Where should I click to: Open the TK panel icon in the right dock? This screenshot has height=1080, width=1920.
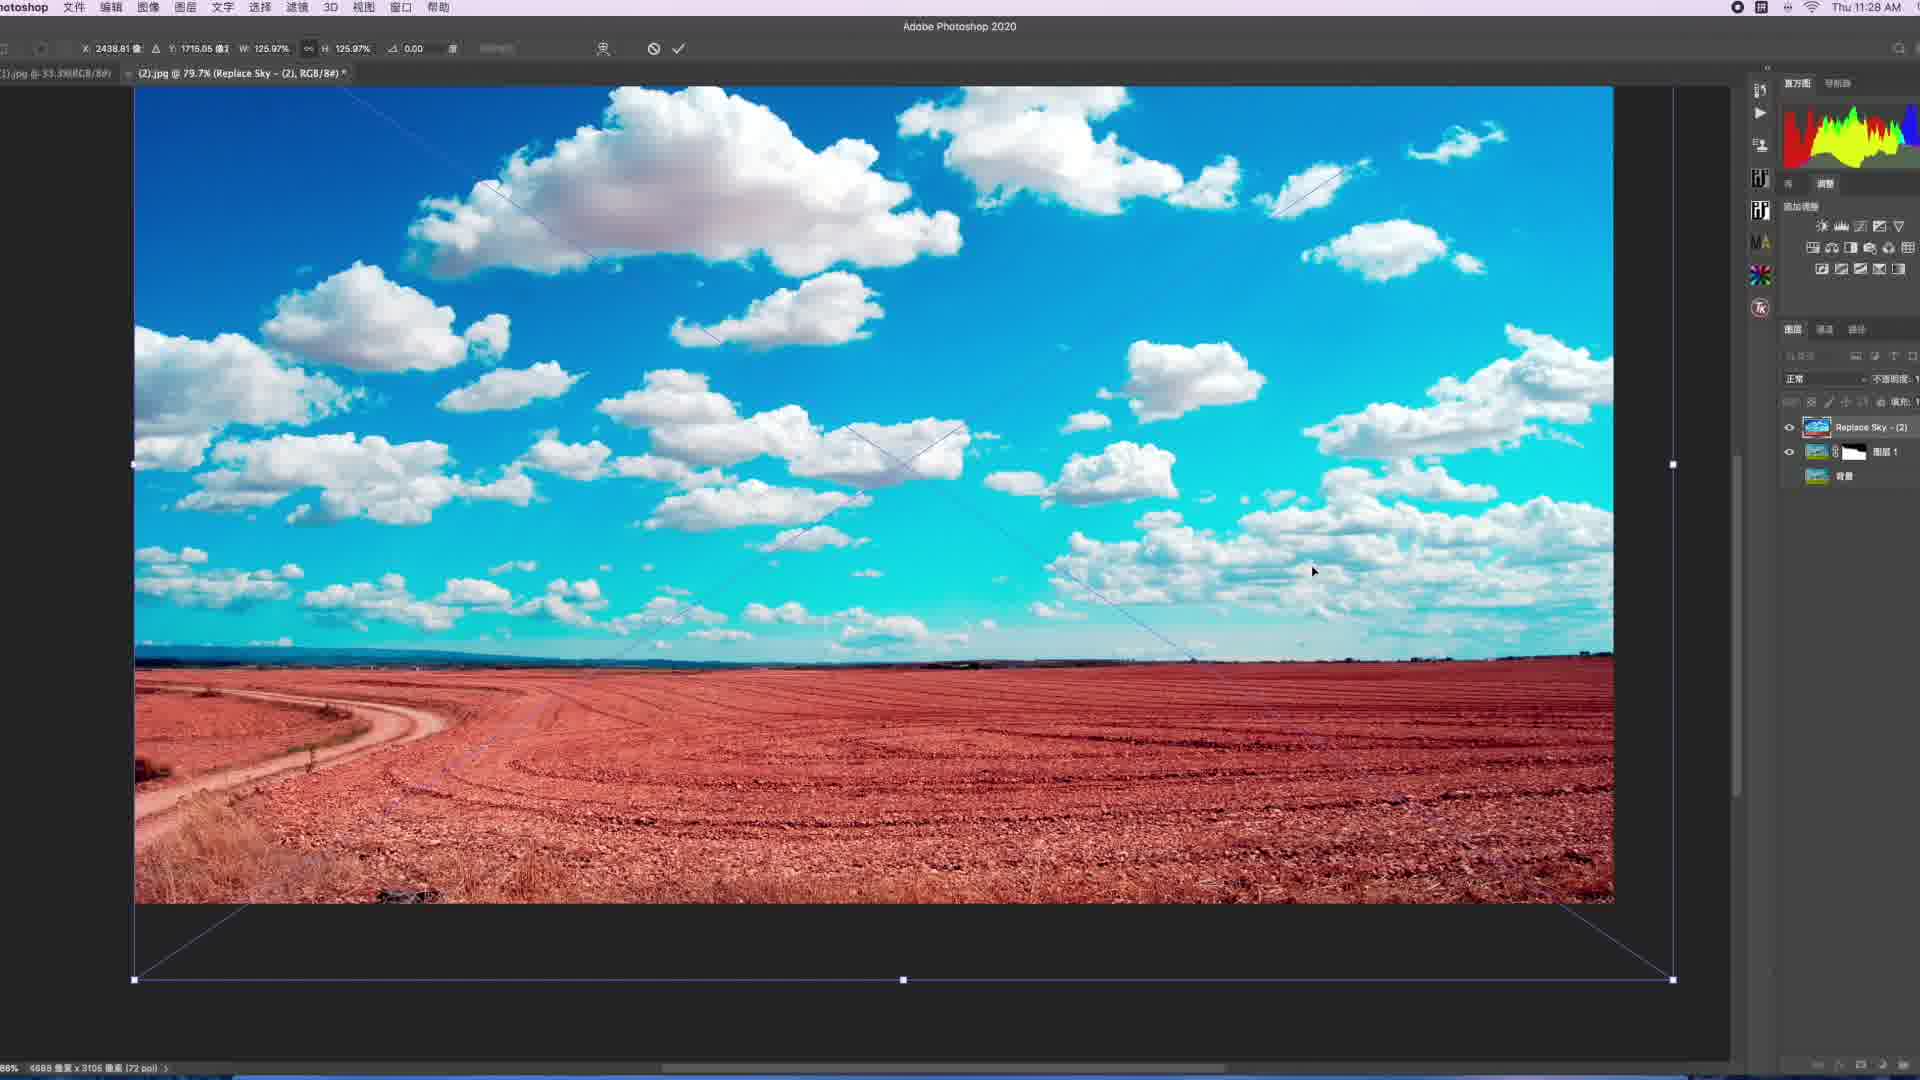[1761, 307]
